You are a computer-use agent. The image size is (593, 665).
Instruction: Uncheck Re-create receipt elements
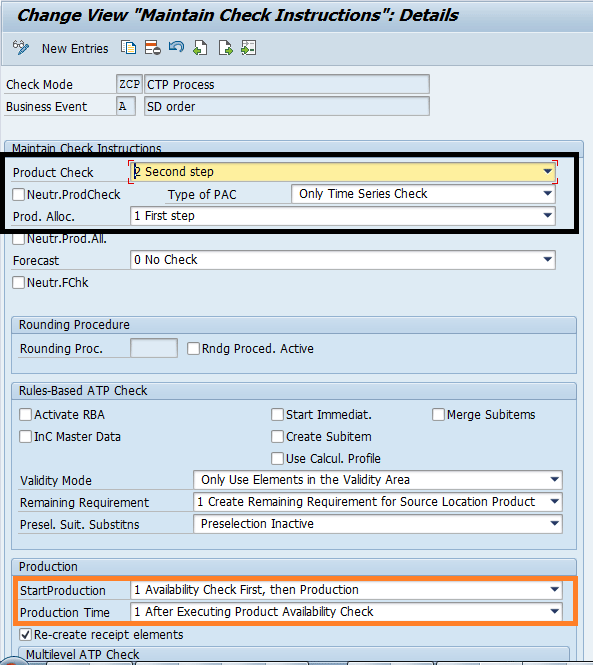pos(25,634)
